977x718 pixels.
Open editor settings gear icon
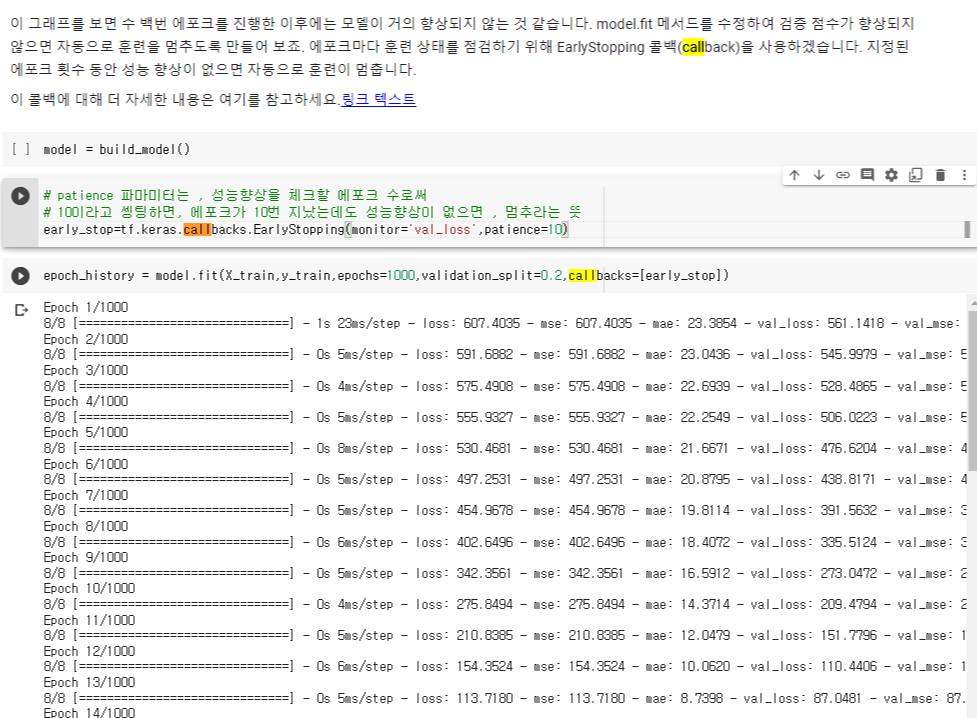click(892, 175)
